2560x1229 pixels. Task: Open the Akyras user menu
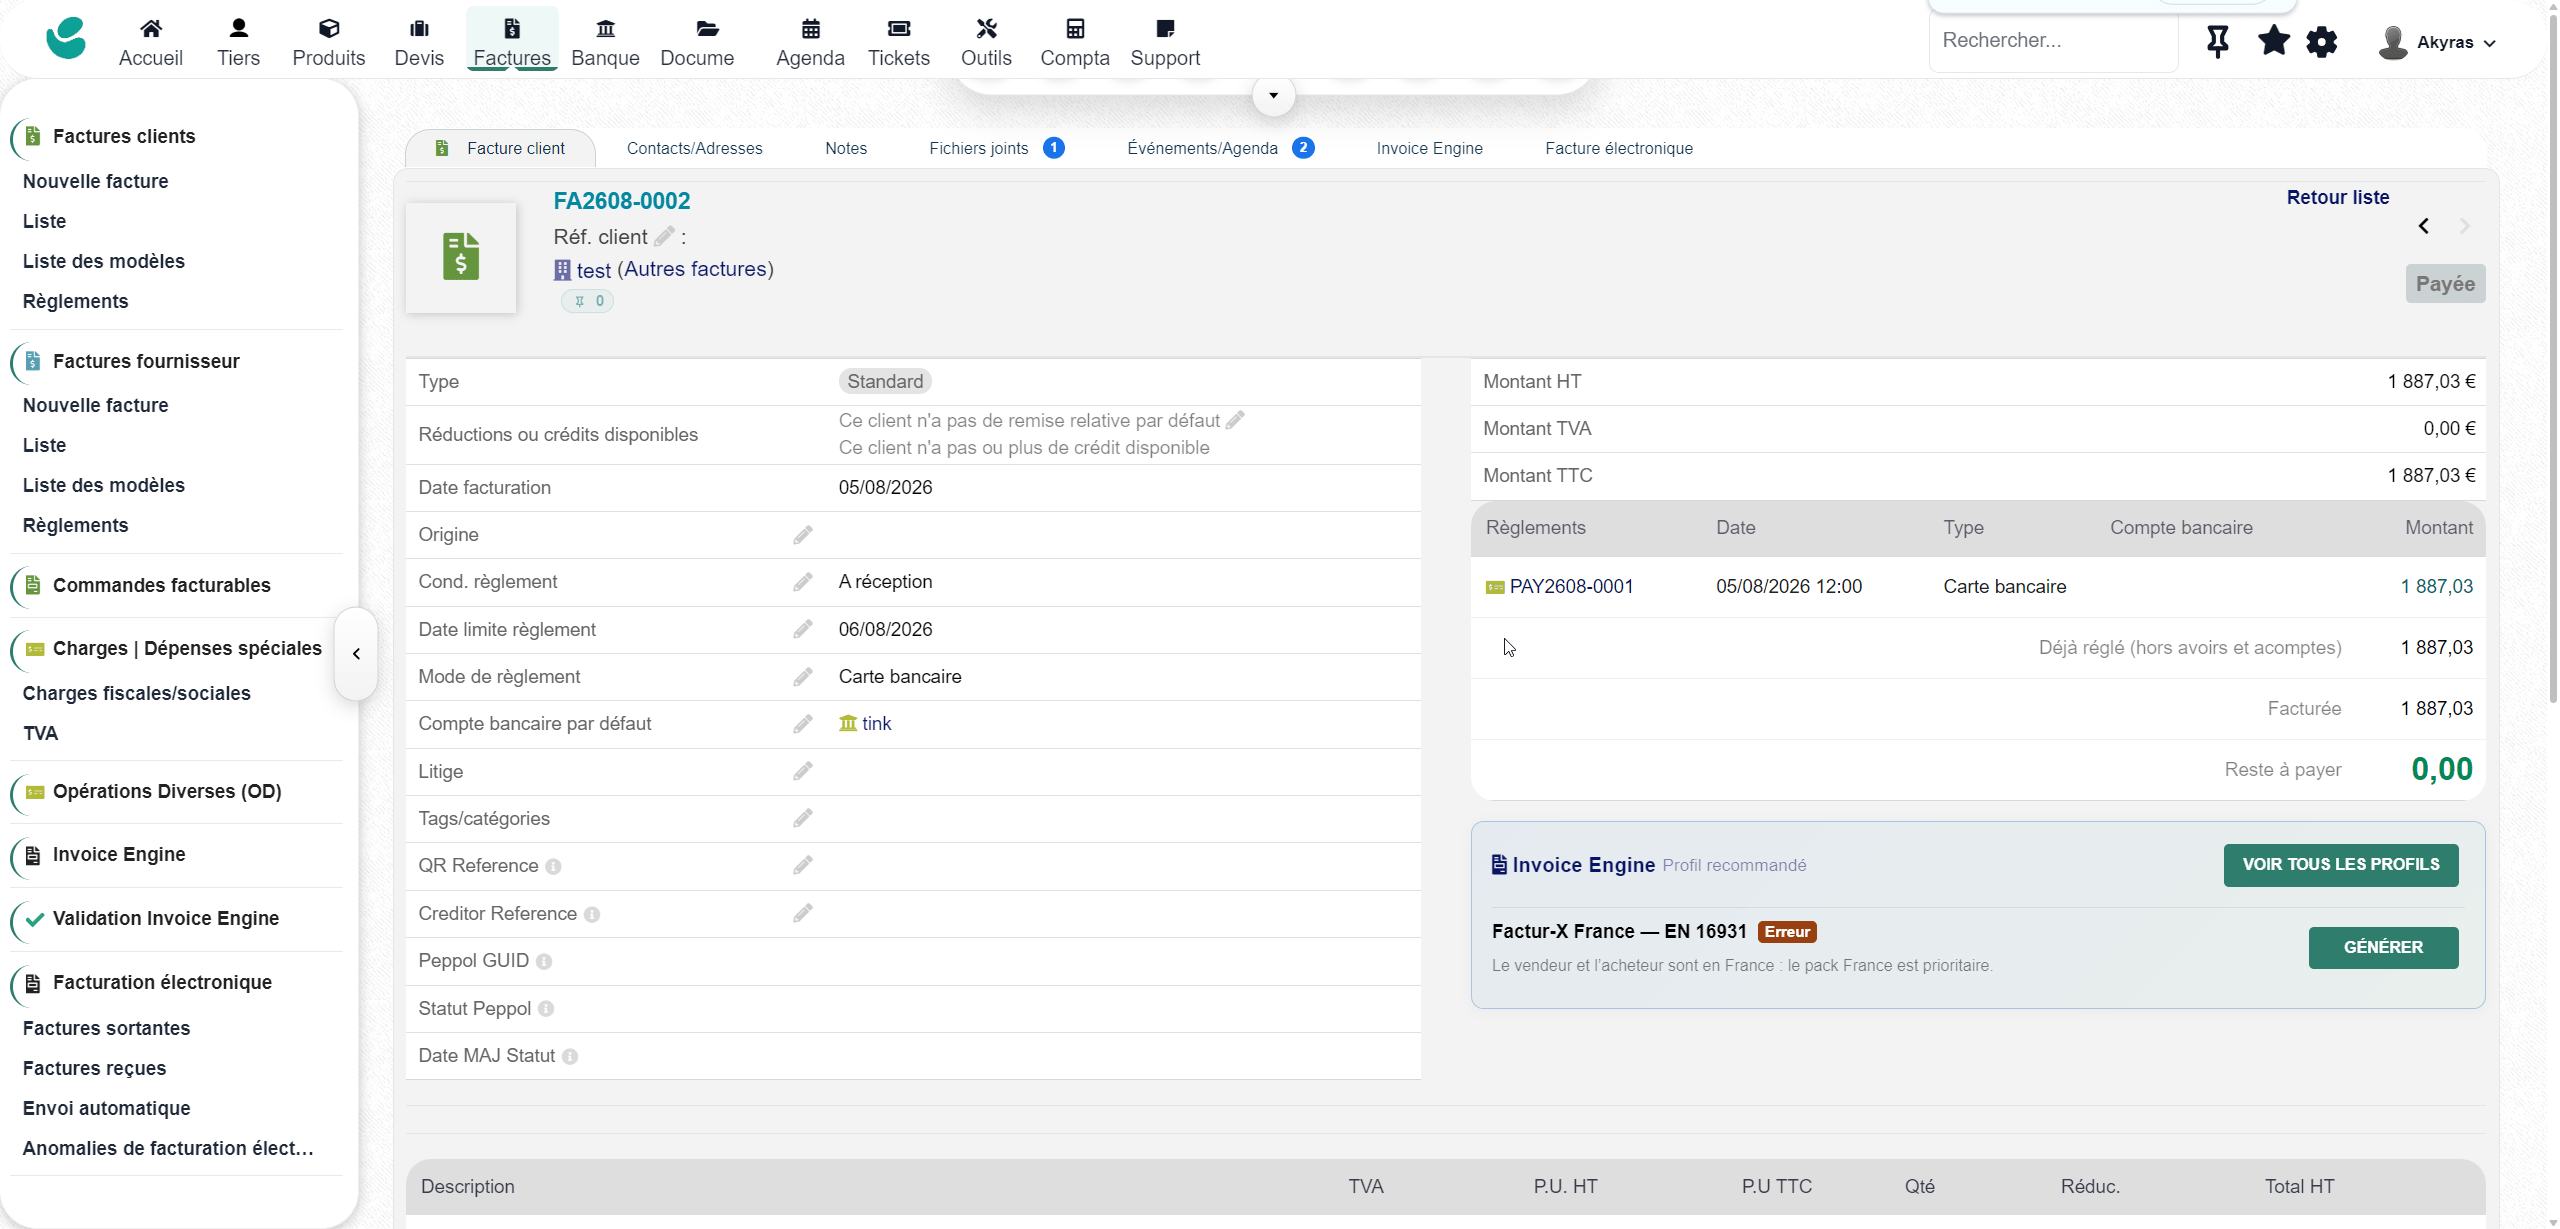click(x=2437, y=42)
